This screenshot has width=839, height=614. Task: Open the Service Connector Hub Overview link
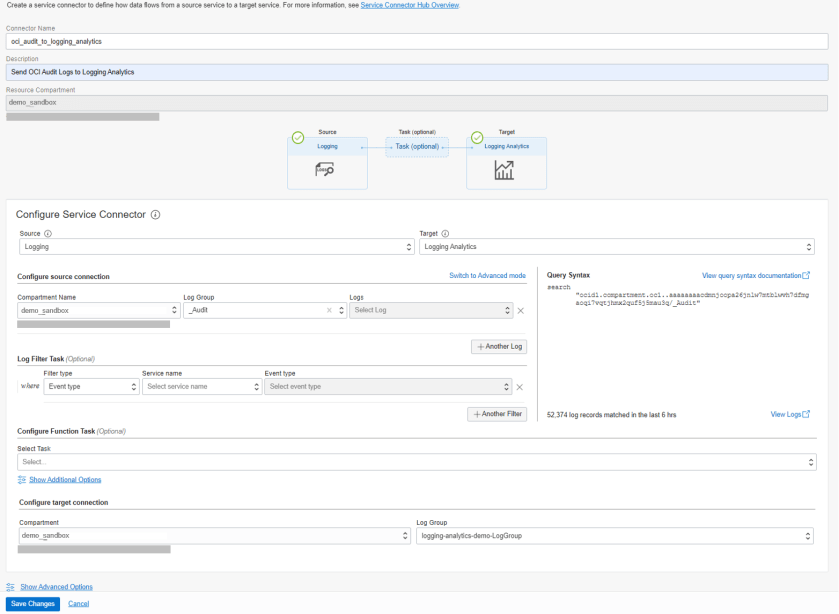pos(413,5)
